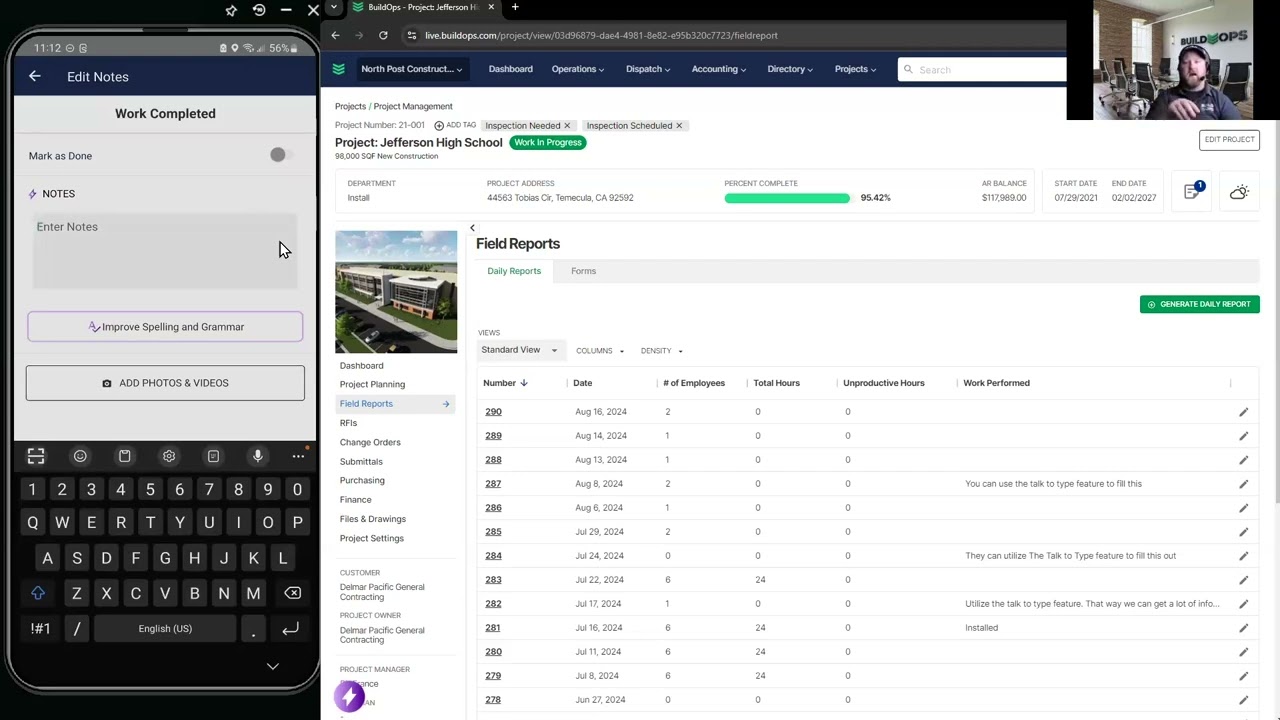Expand the Accounting menu
The image size is (1280, 720).
720,69
